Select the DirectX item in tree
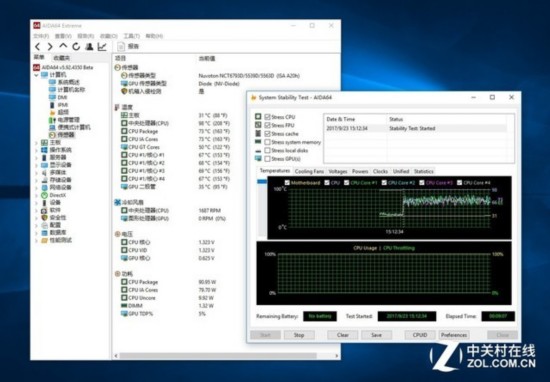550x382 pixels. coord(57,195)
